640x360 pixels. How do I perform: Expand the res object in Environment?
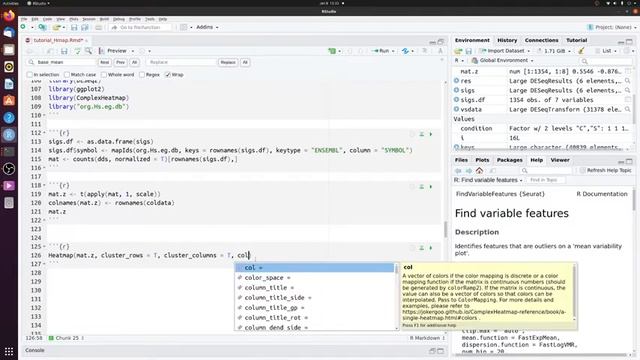coord(456,81)
